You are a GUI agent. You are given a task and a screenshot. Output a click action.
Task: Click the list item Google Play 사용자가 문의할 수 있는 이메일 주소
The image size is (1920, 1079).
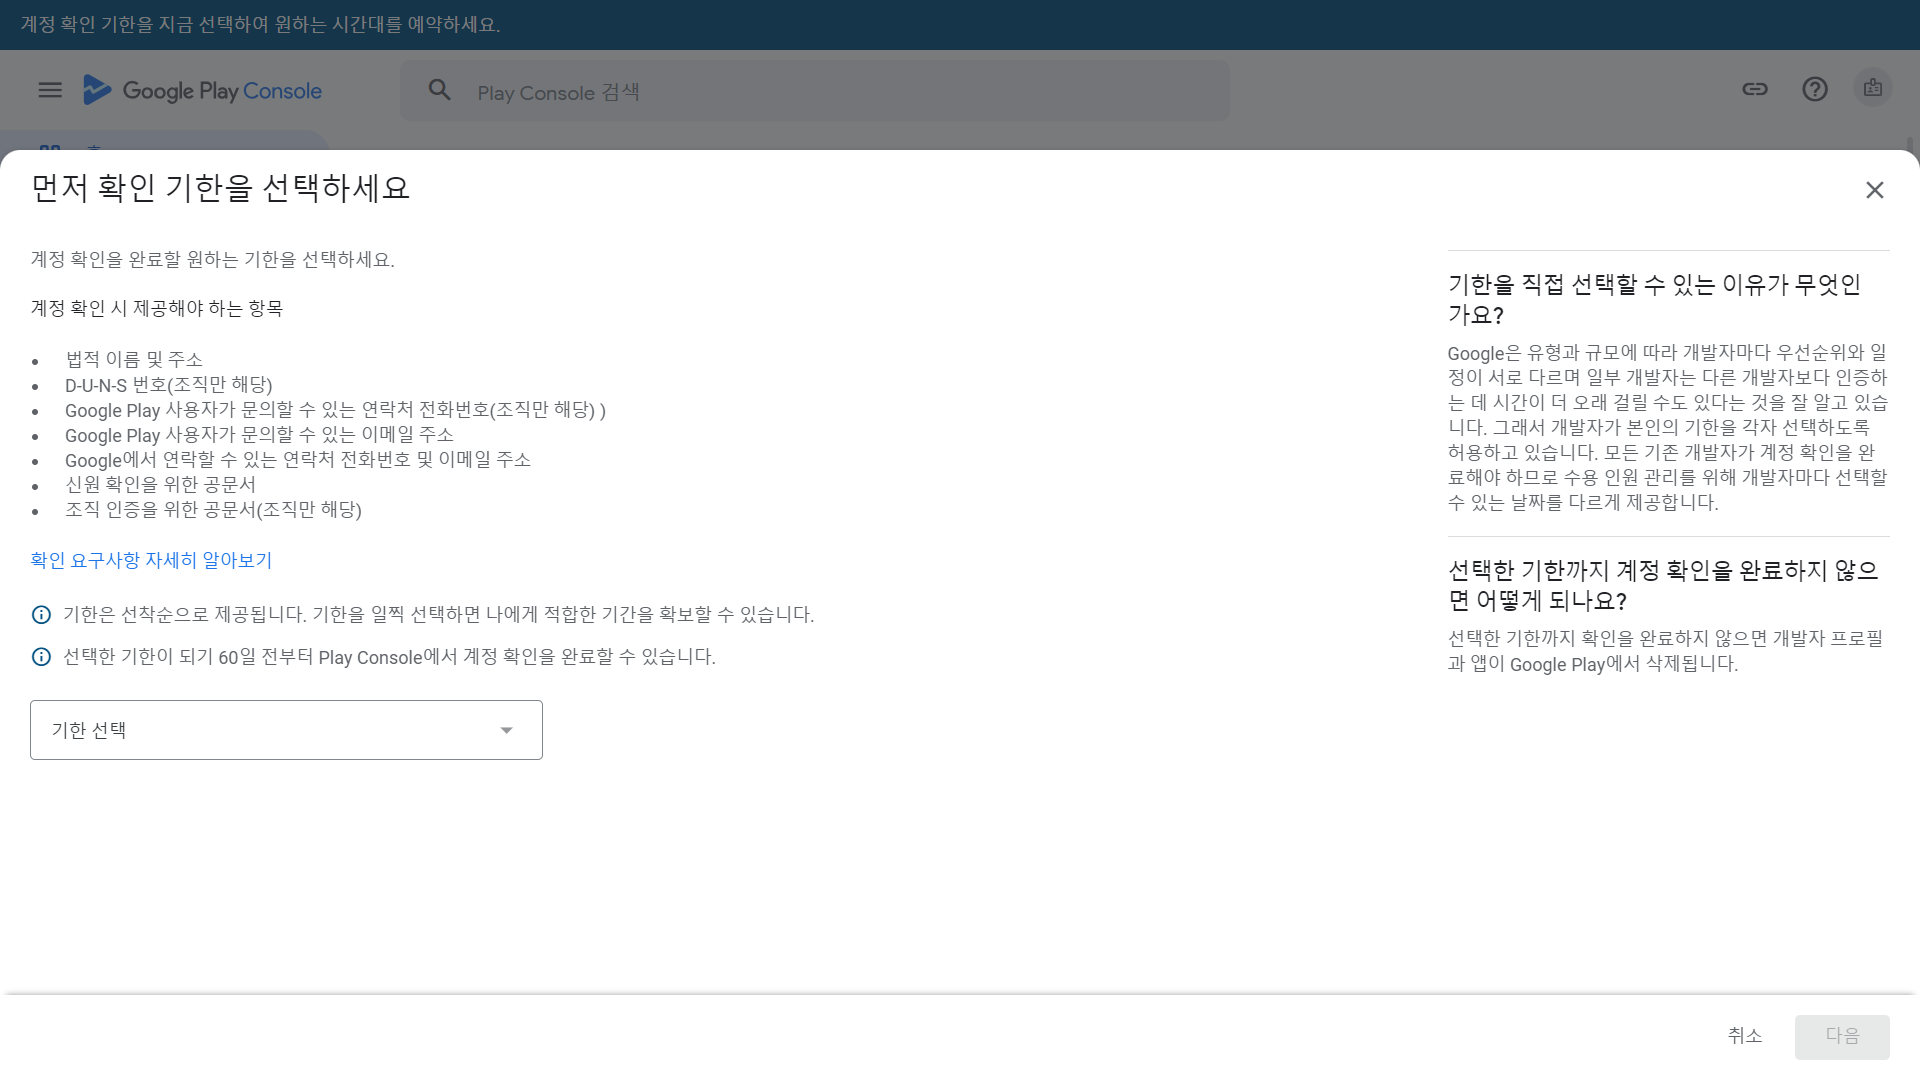[x=259, y=435]
